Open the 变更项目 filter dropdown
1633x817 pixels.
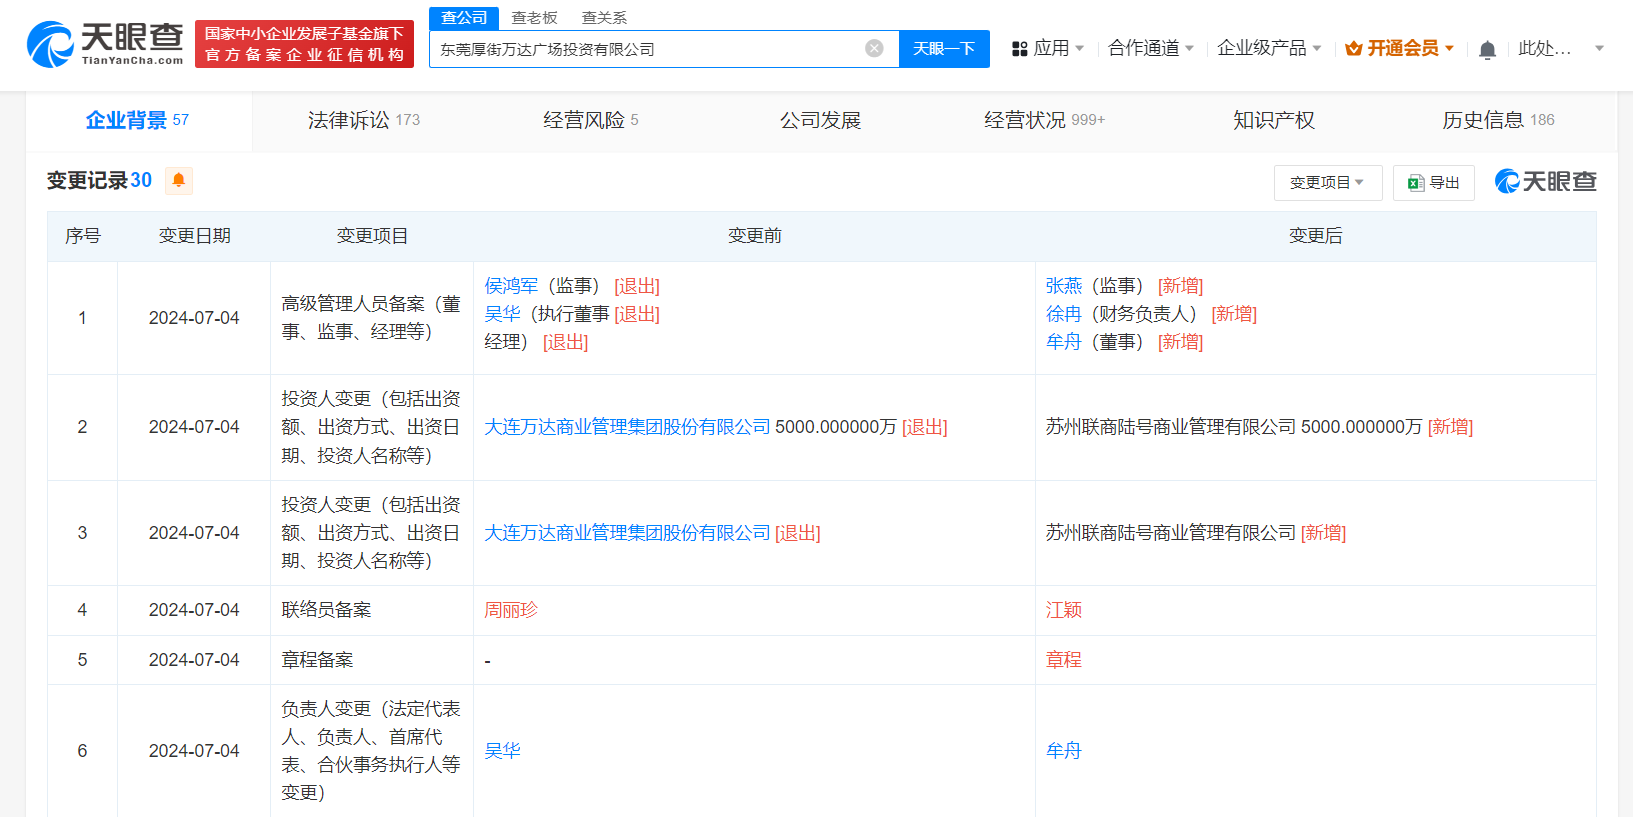pyautogui.click(x=1327, y=183)
